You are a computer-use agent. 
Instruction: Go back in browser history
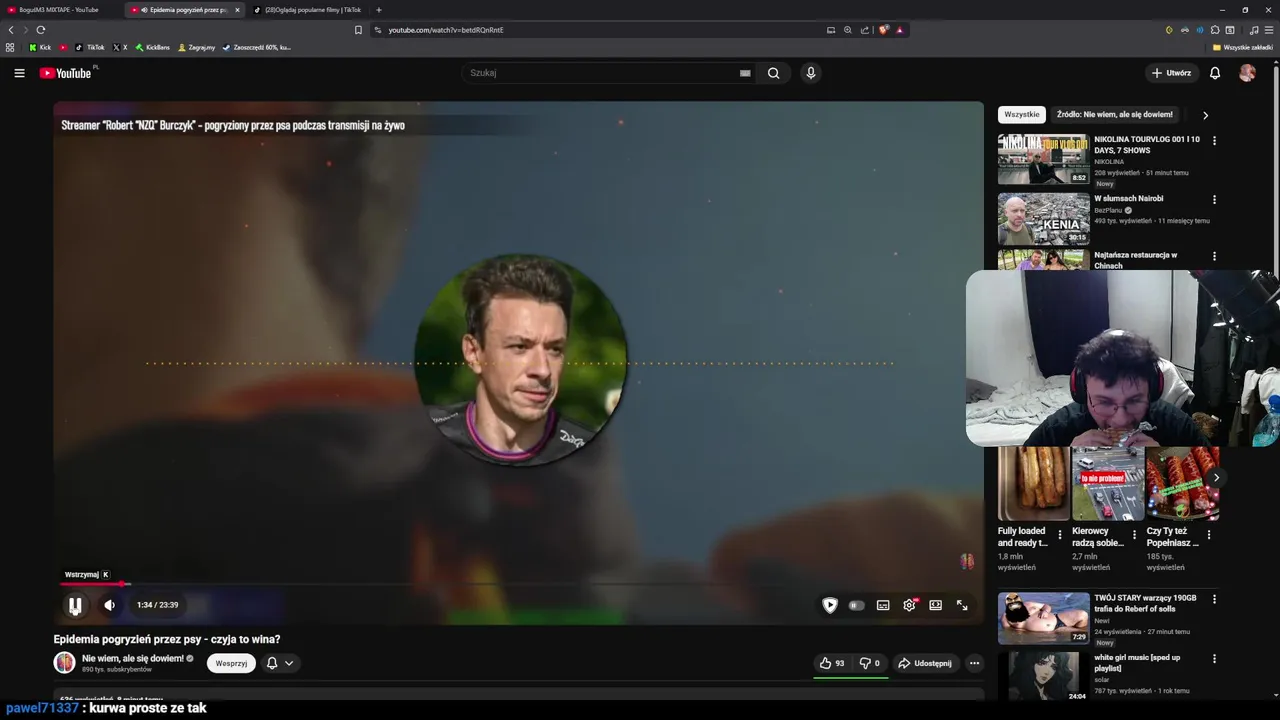click(9, 30)
